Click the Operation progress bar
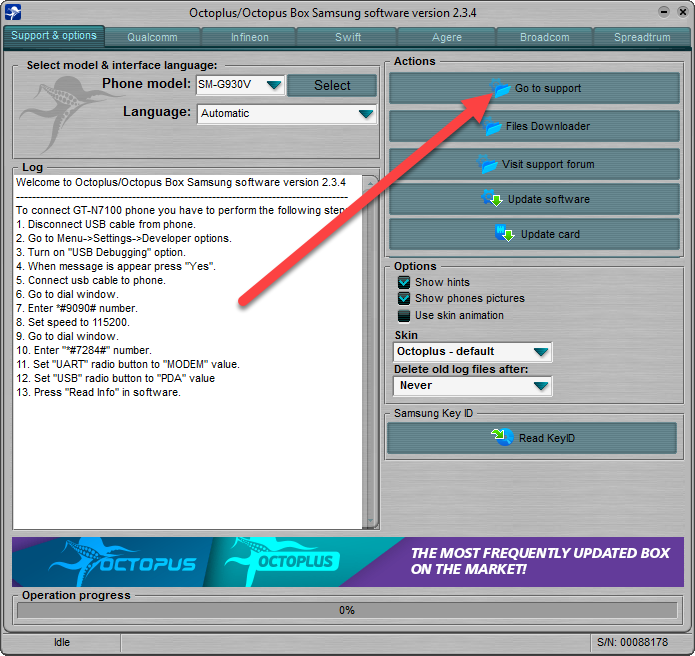The image size is (695, 656). click(x=347, y=610)
